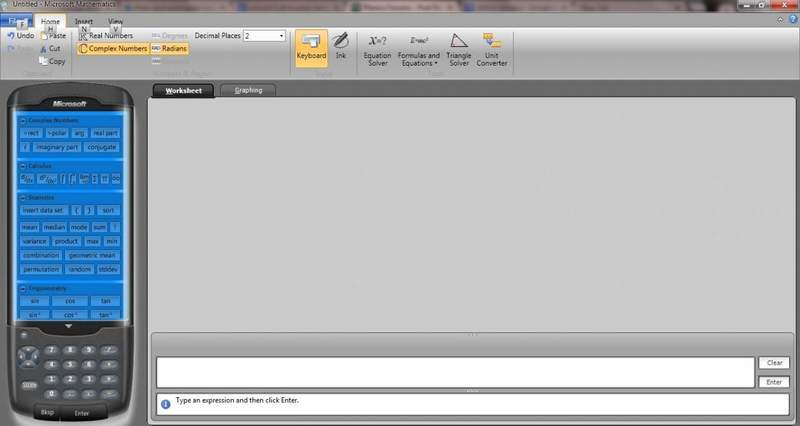Image resolution: width=800 pixels, height=426 pixels.
Task: Click the Paste icon
Action: pos(44,36)
